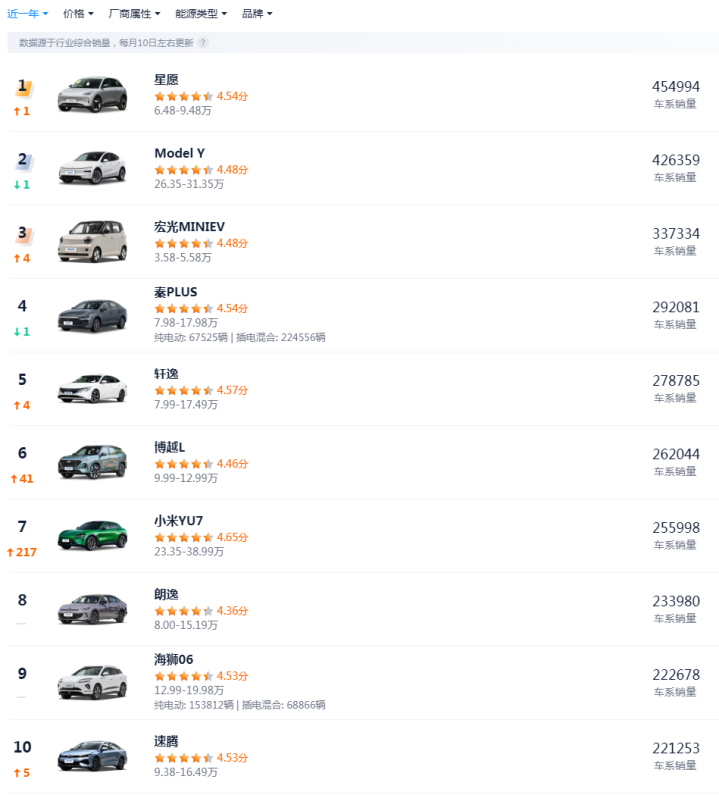
Task: Click the silver rank 2 badge icon
Action: coord(23,161)
